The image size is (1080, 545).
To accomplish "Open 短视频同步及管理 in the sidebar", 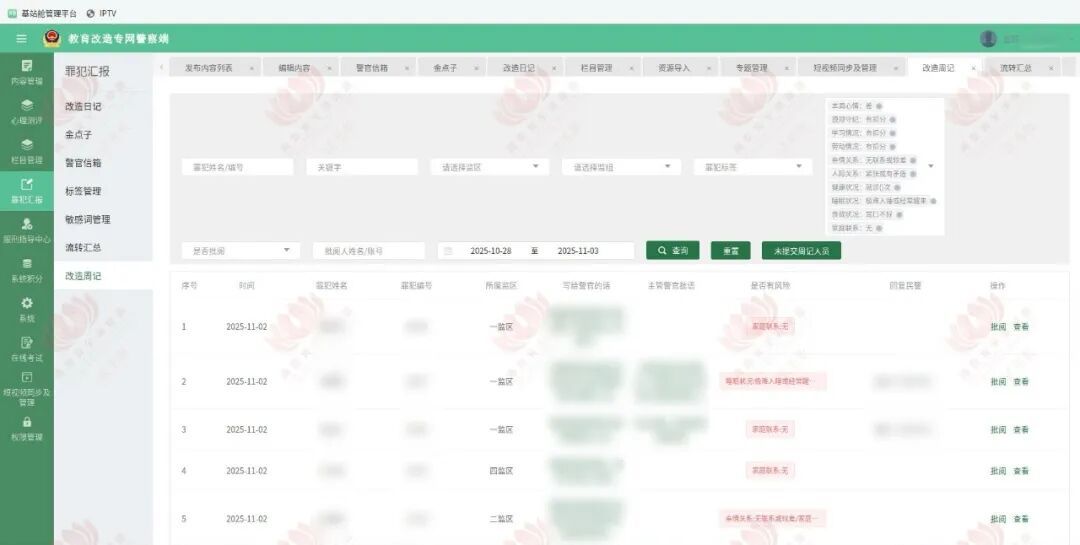I will pyautogui.click(x=27, y=389).
